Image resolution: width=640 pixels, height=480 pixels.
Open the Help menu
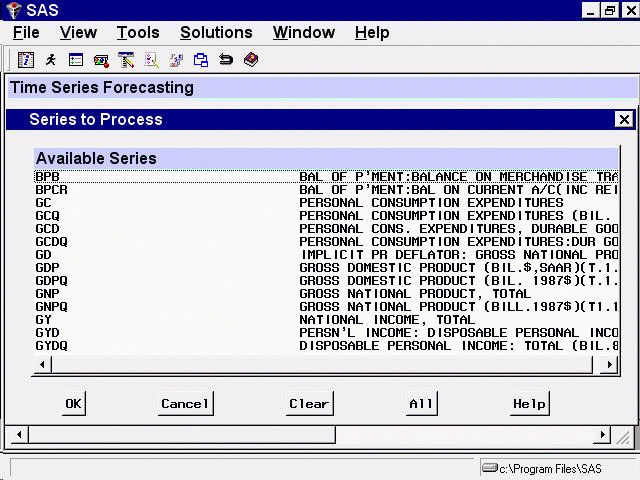coord(372,33)
